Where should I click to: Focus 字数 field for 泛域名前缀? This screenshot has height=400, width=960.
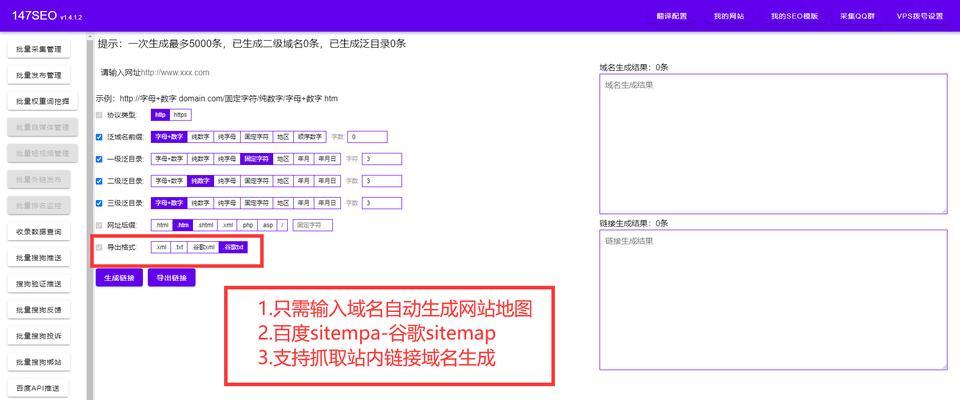click(367, 137)
